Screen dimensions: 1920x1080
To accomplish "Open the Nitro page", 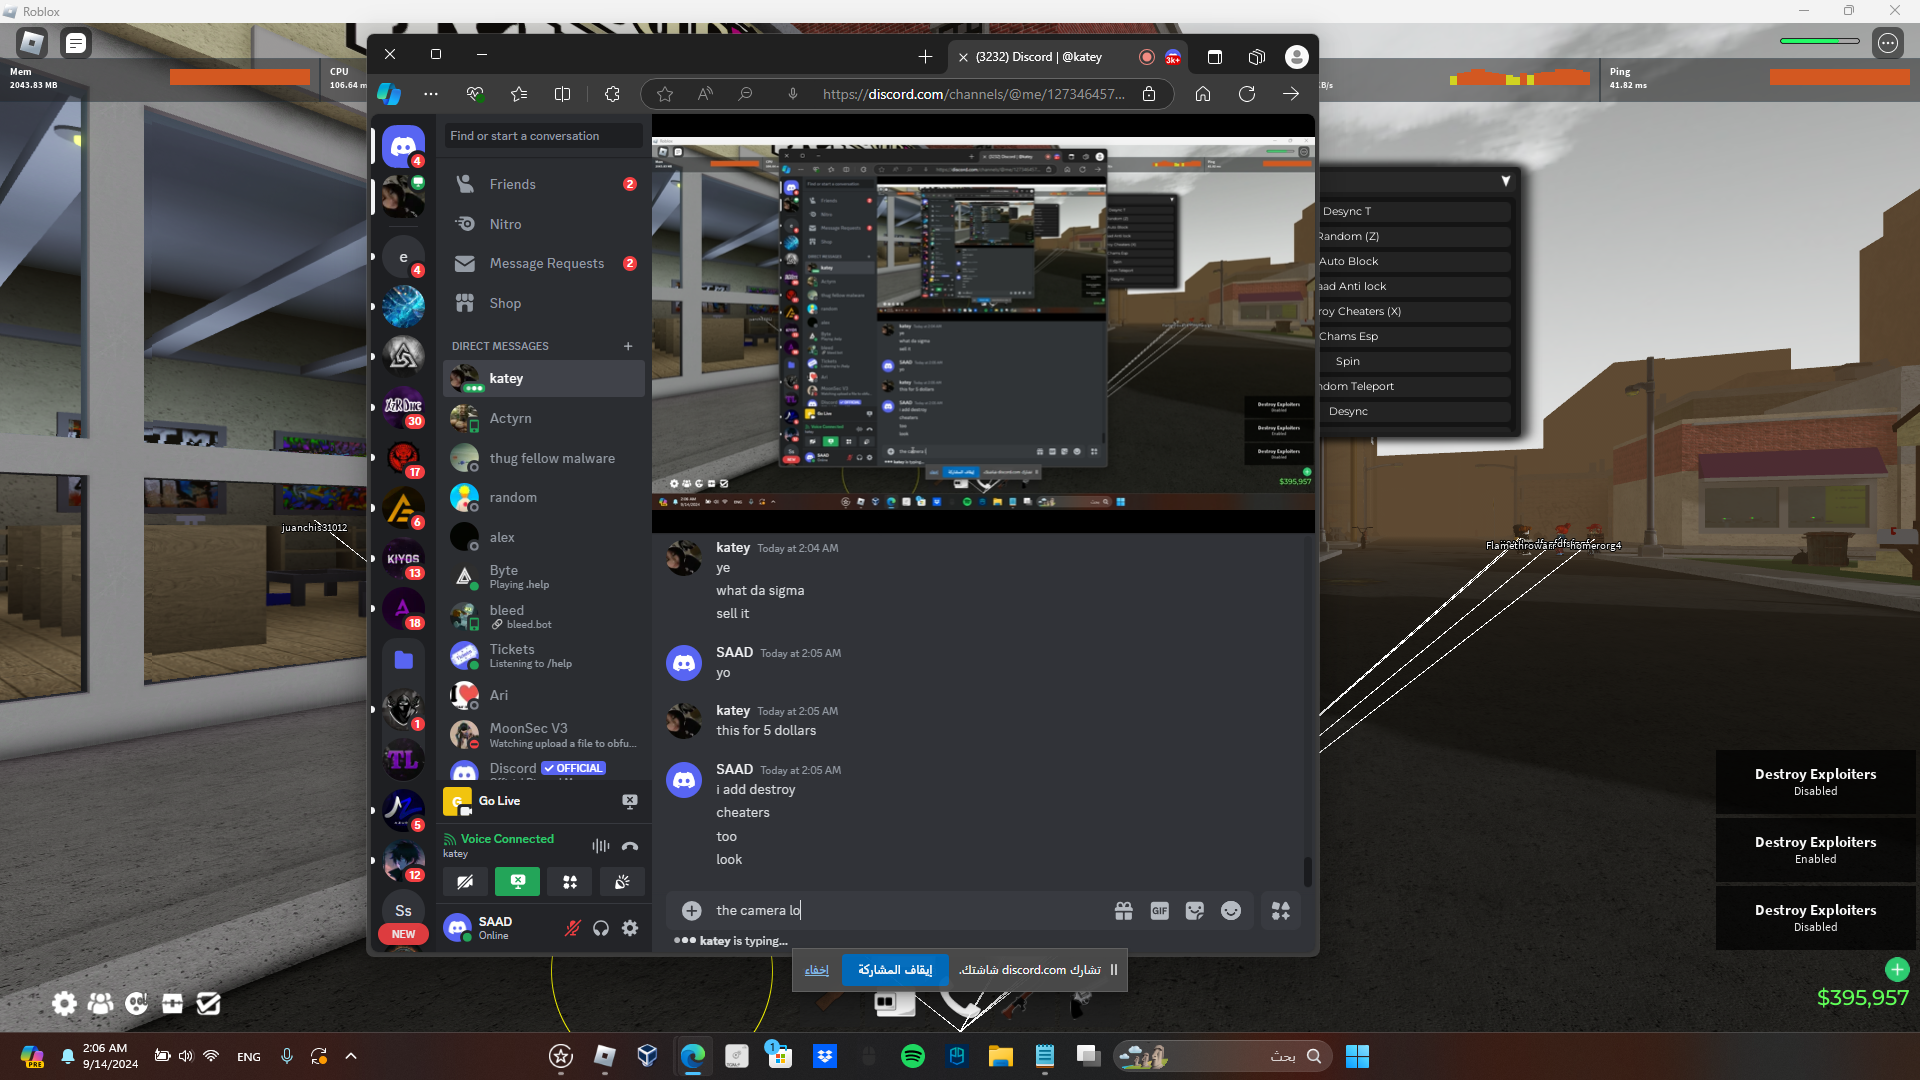I will [544, 224].
